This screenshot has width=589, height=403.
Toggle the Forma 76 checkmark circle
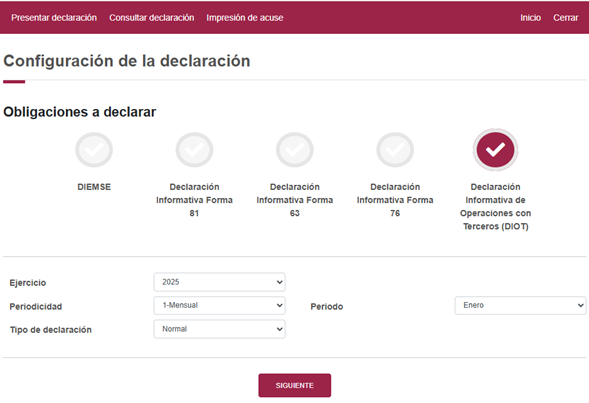click(x=395, y=150)
